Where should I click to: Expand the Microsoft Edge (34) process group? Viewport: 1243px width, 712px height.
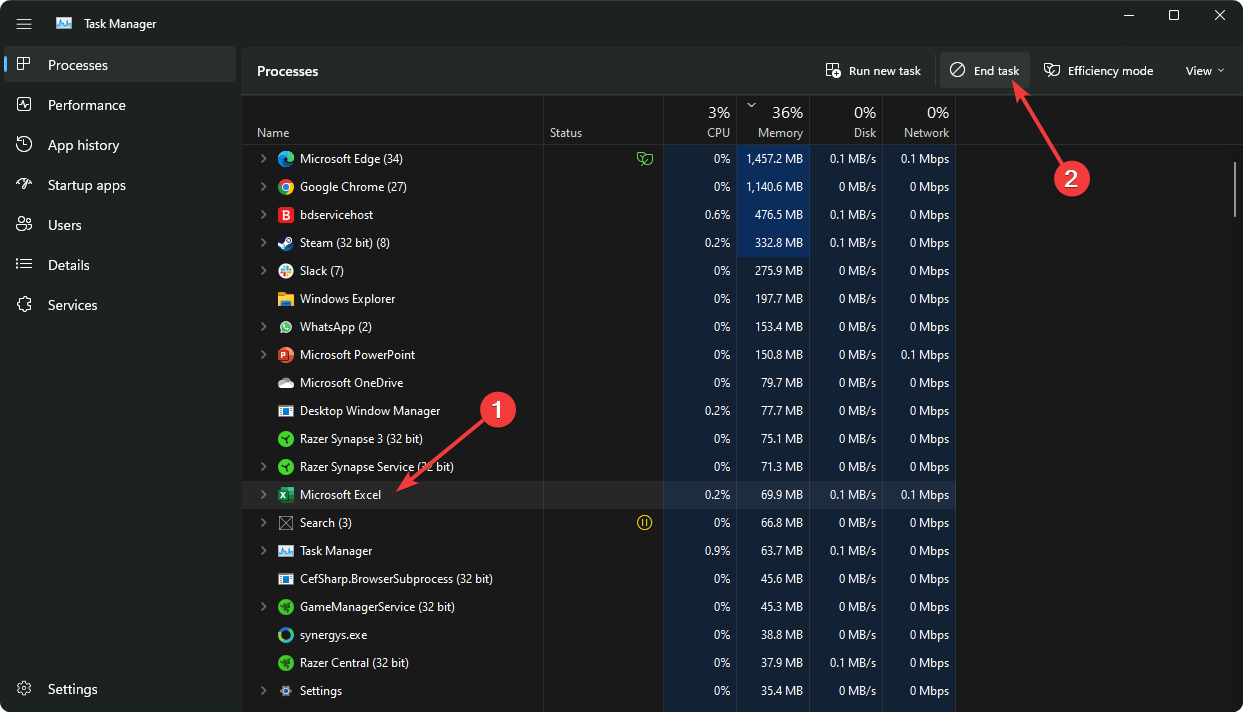tap(264, 159)
